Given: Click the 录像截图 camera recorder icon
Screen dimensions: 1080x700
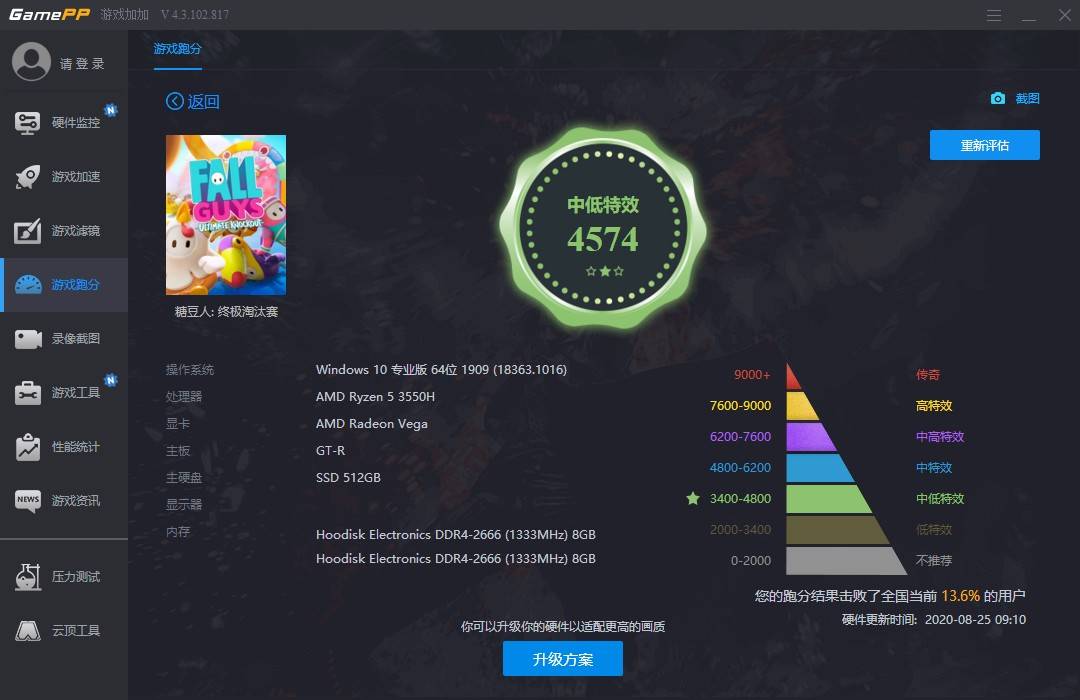Looking at the screenshot, I should tap(28, 339).
